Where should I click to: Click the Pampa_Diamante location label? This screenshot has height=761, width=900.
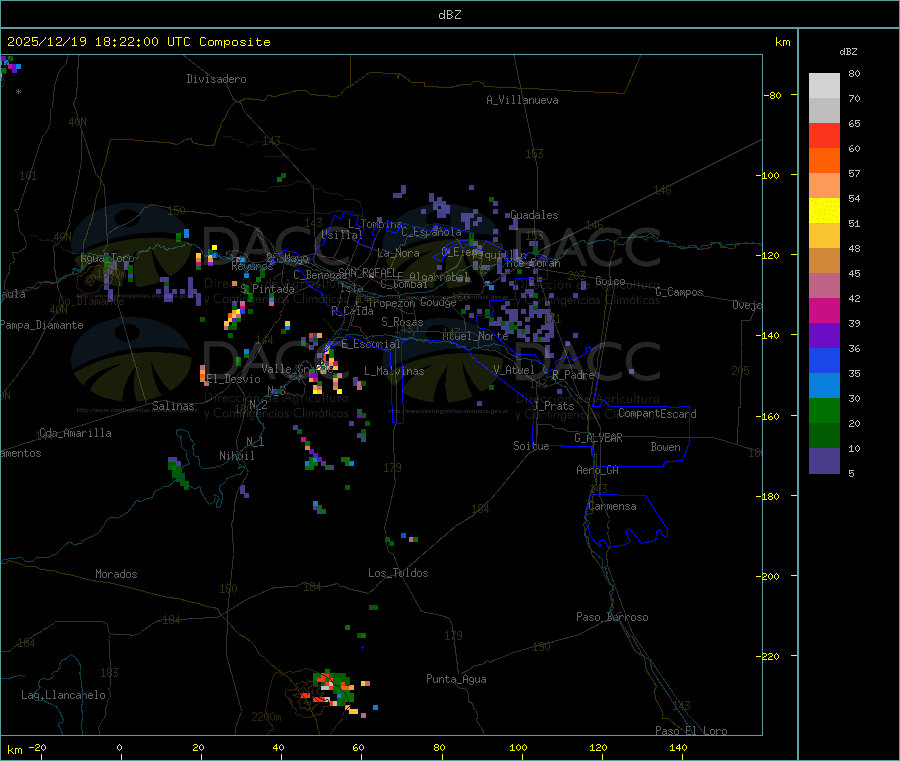point(42,325)
